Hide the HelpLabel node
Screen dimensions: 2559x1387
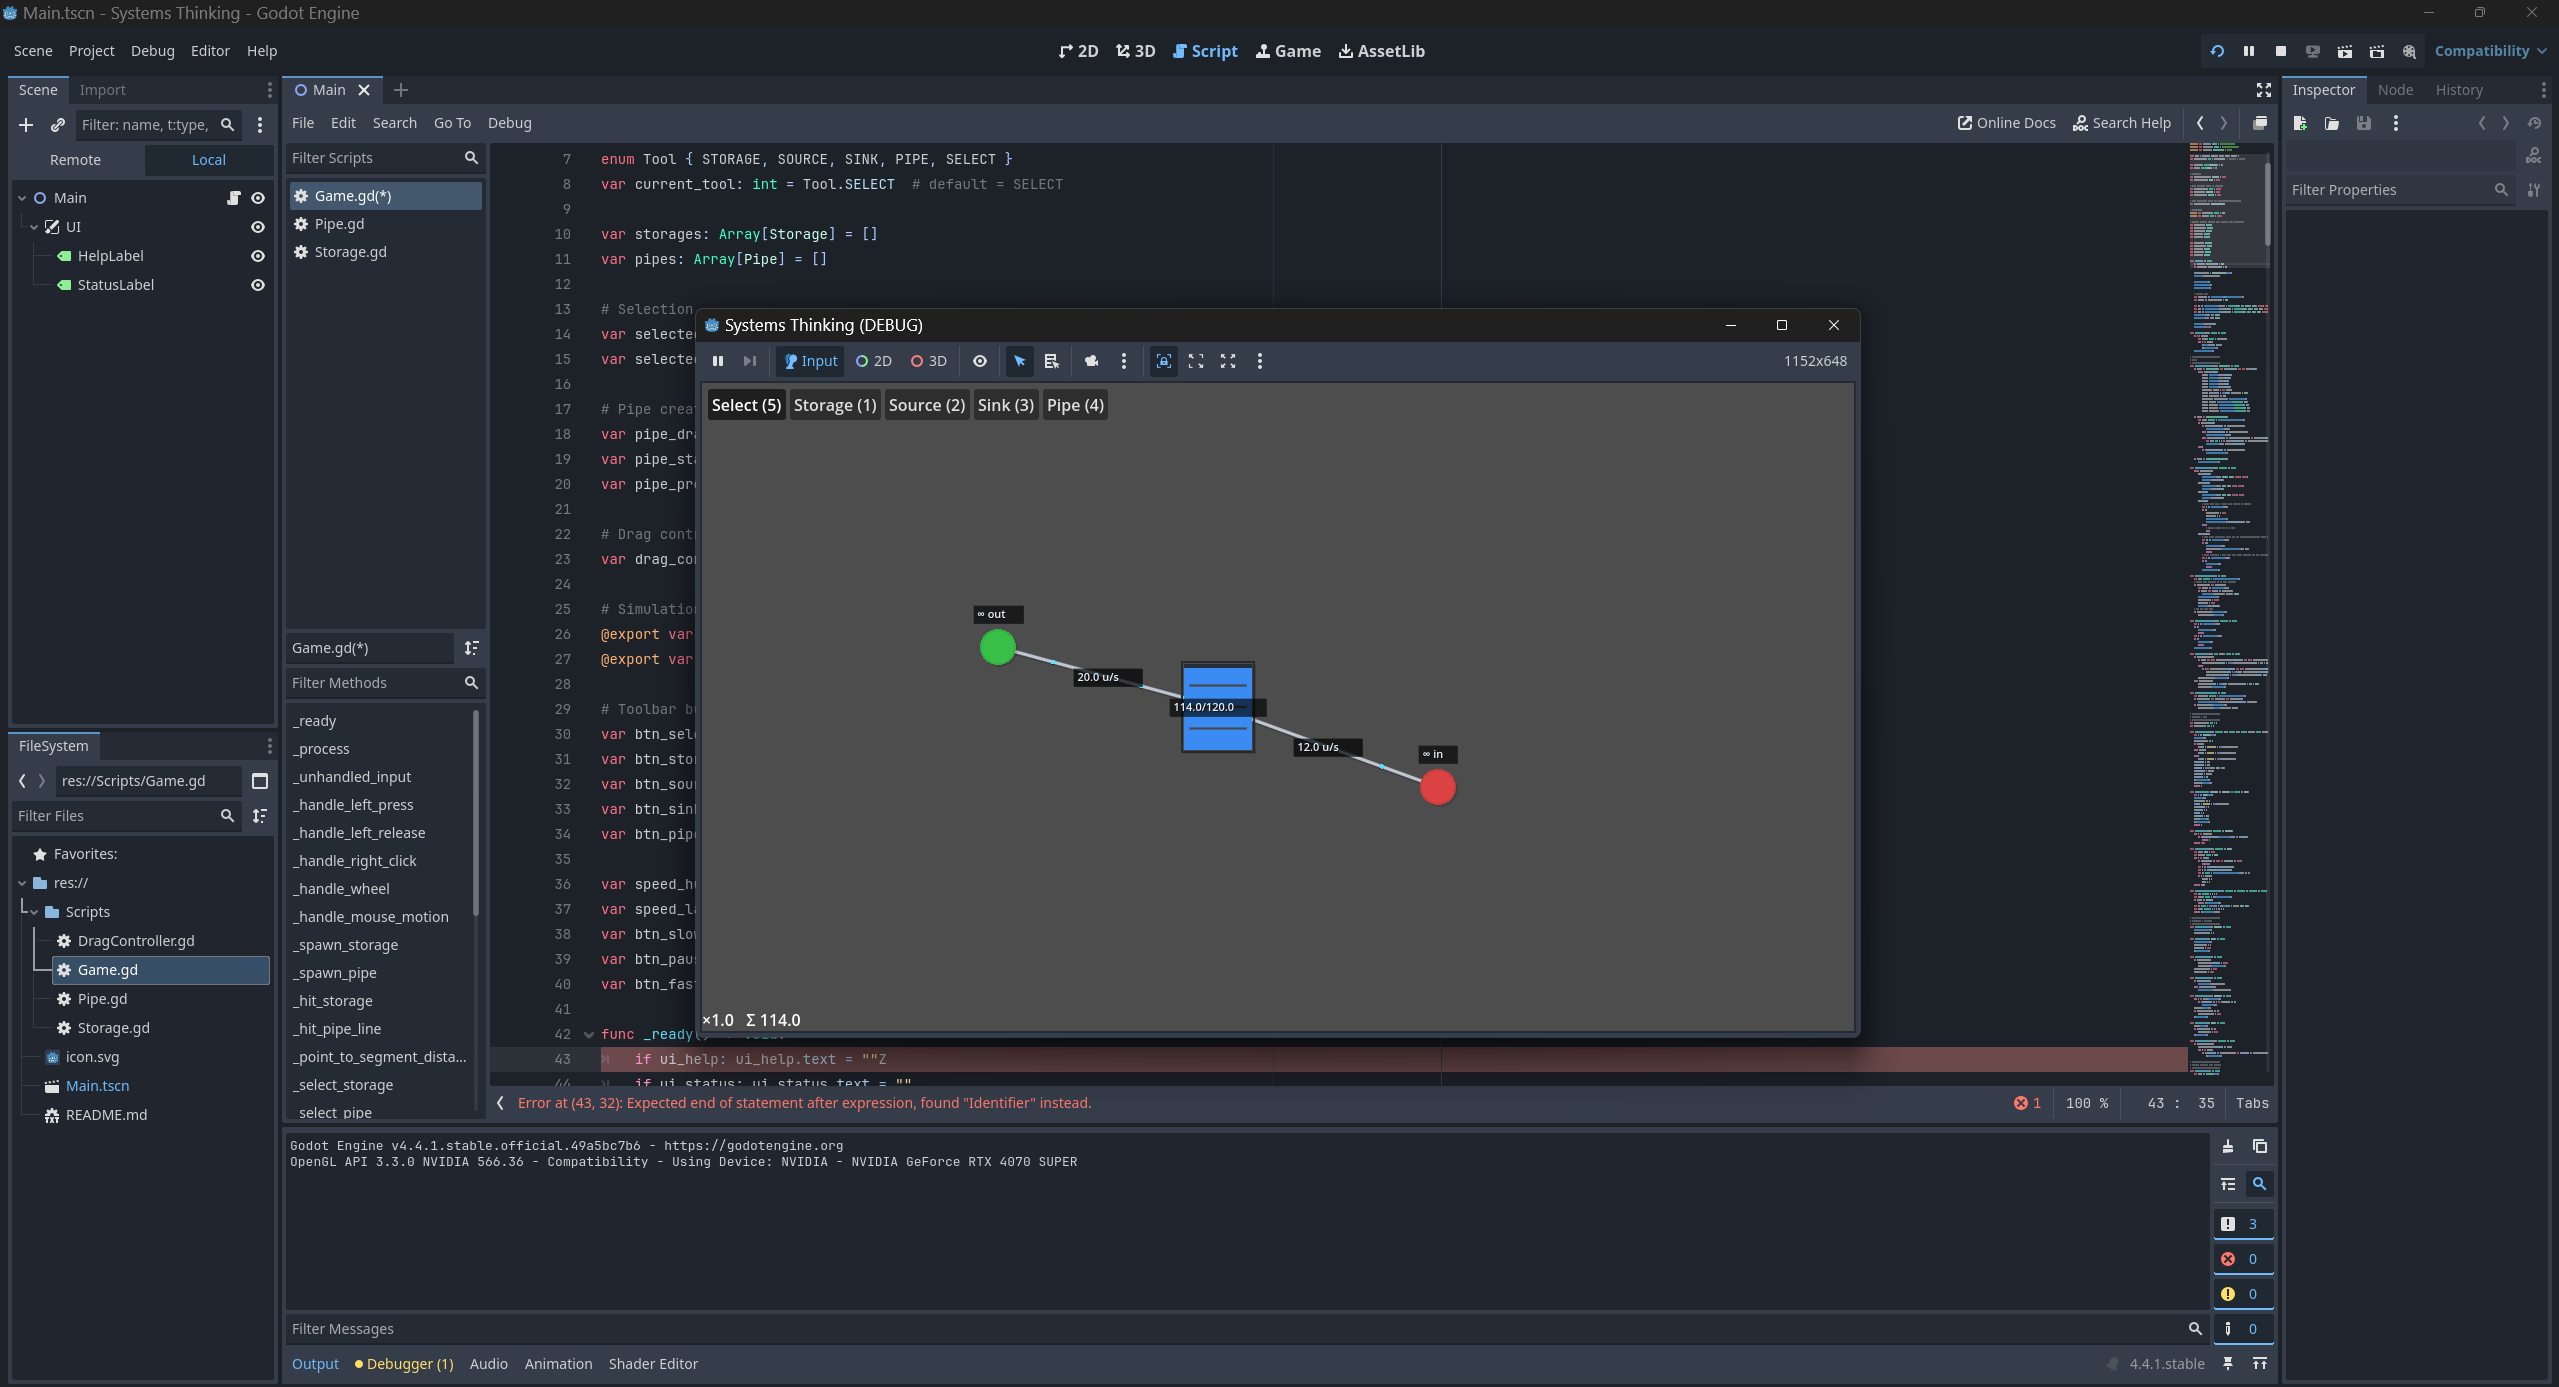(257, 256)
